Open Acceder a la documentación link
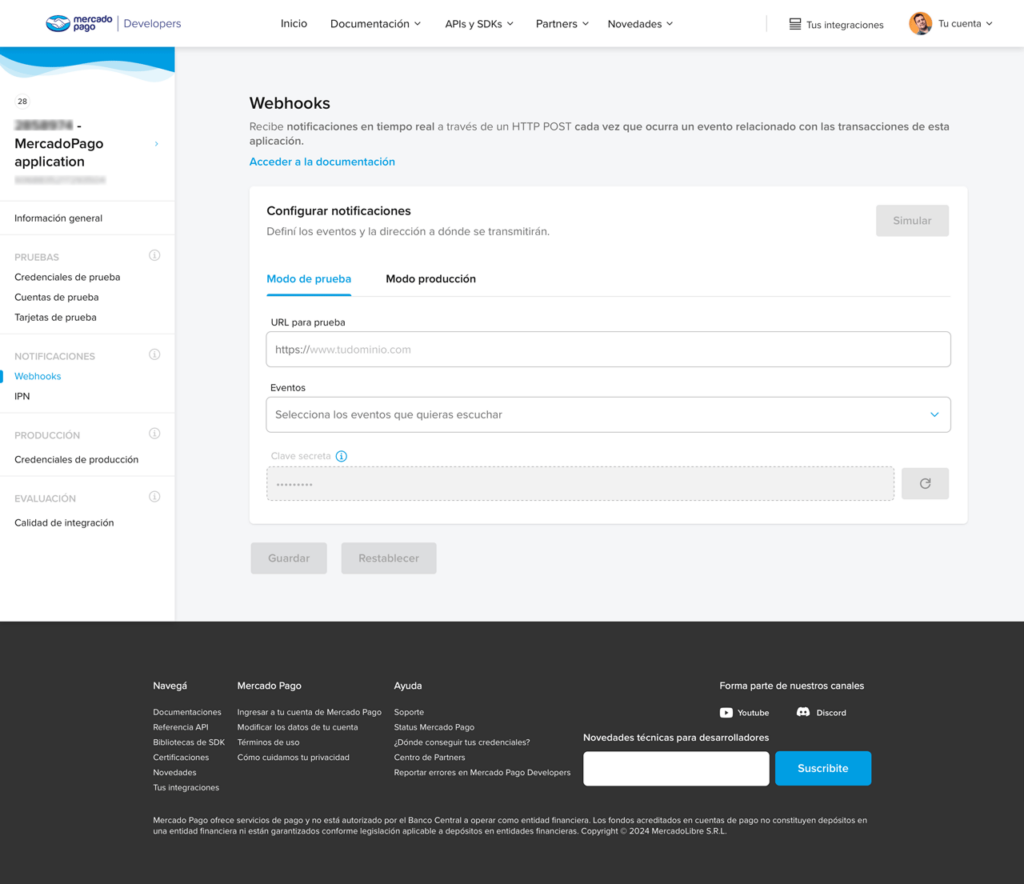The width and height of the screenshot is (1024, 884). tap(322, 162)
